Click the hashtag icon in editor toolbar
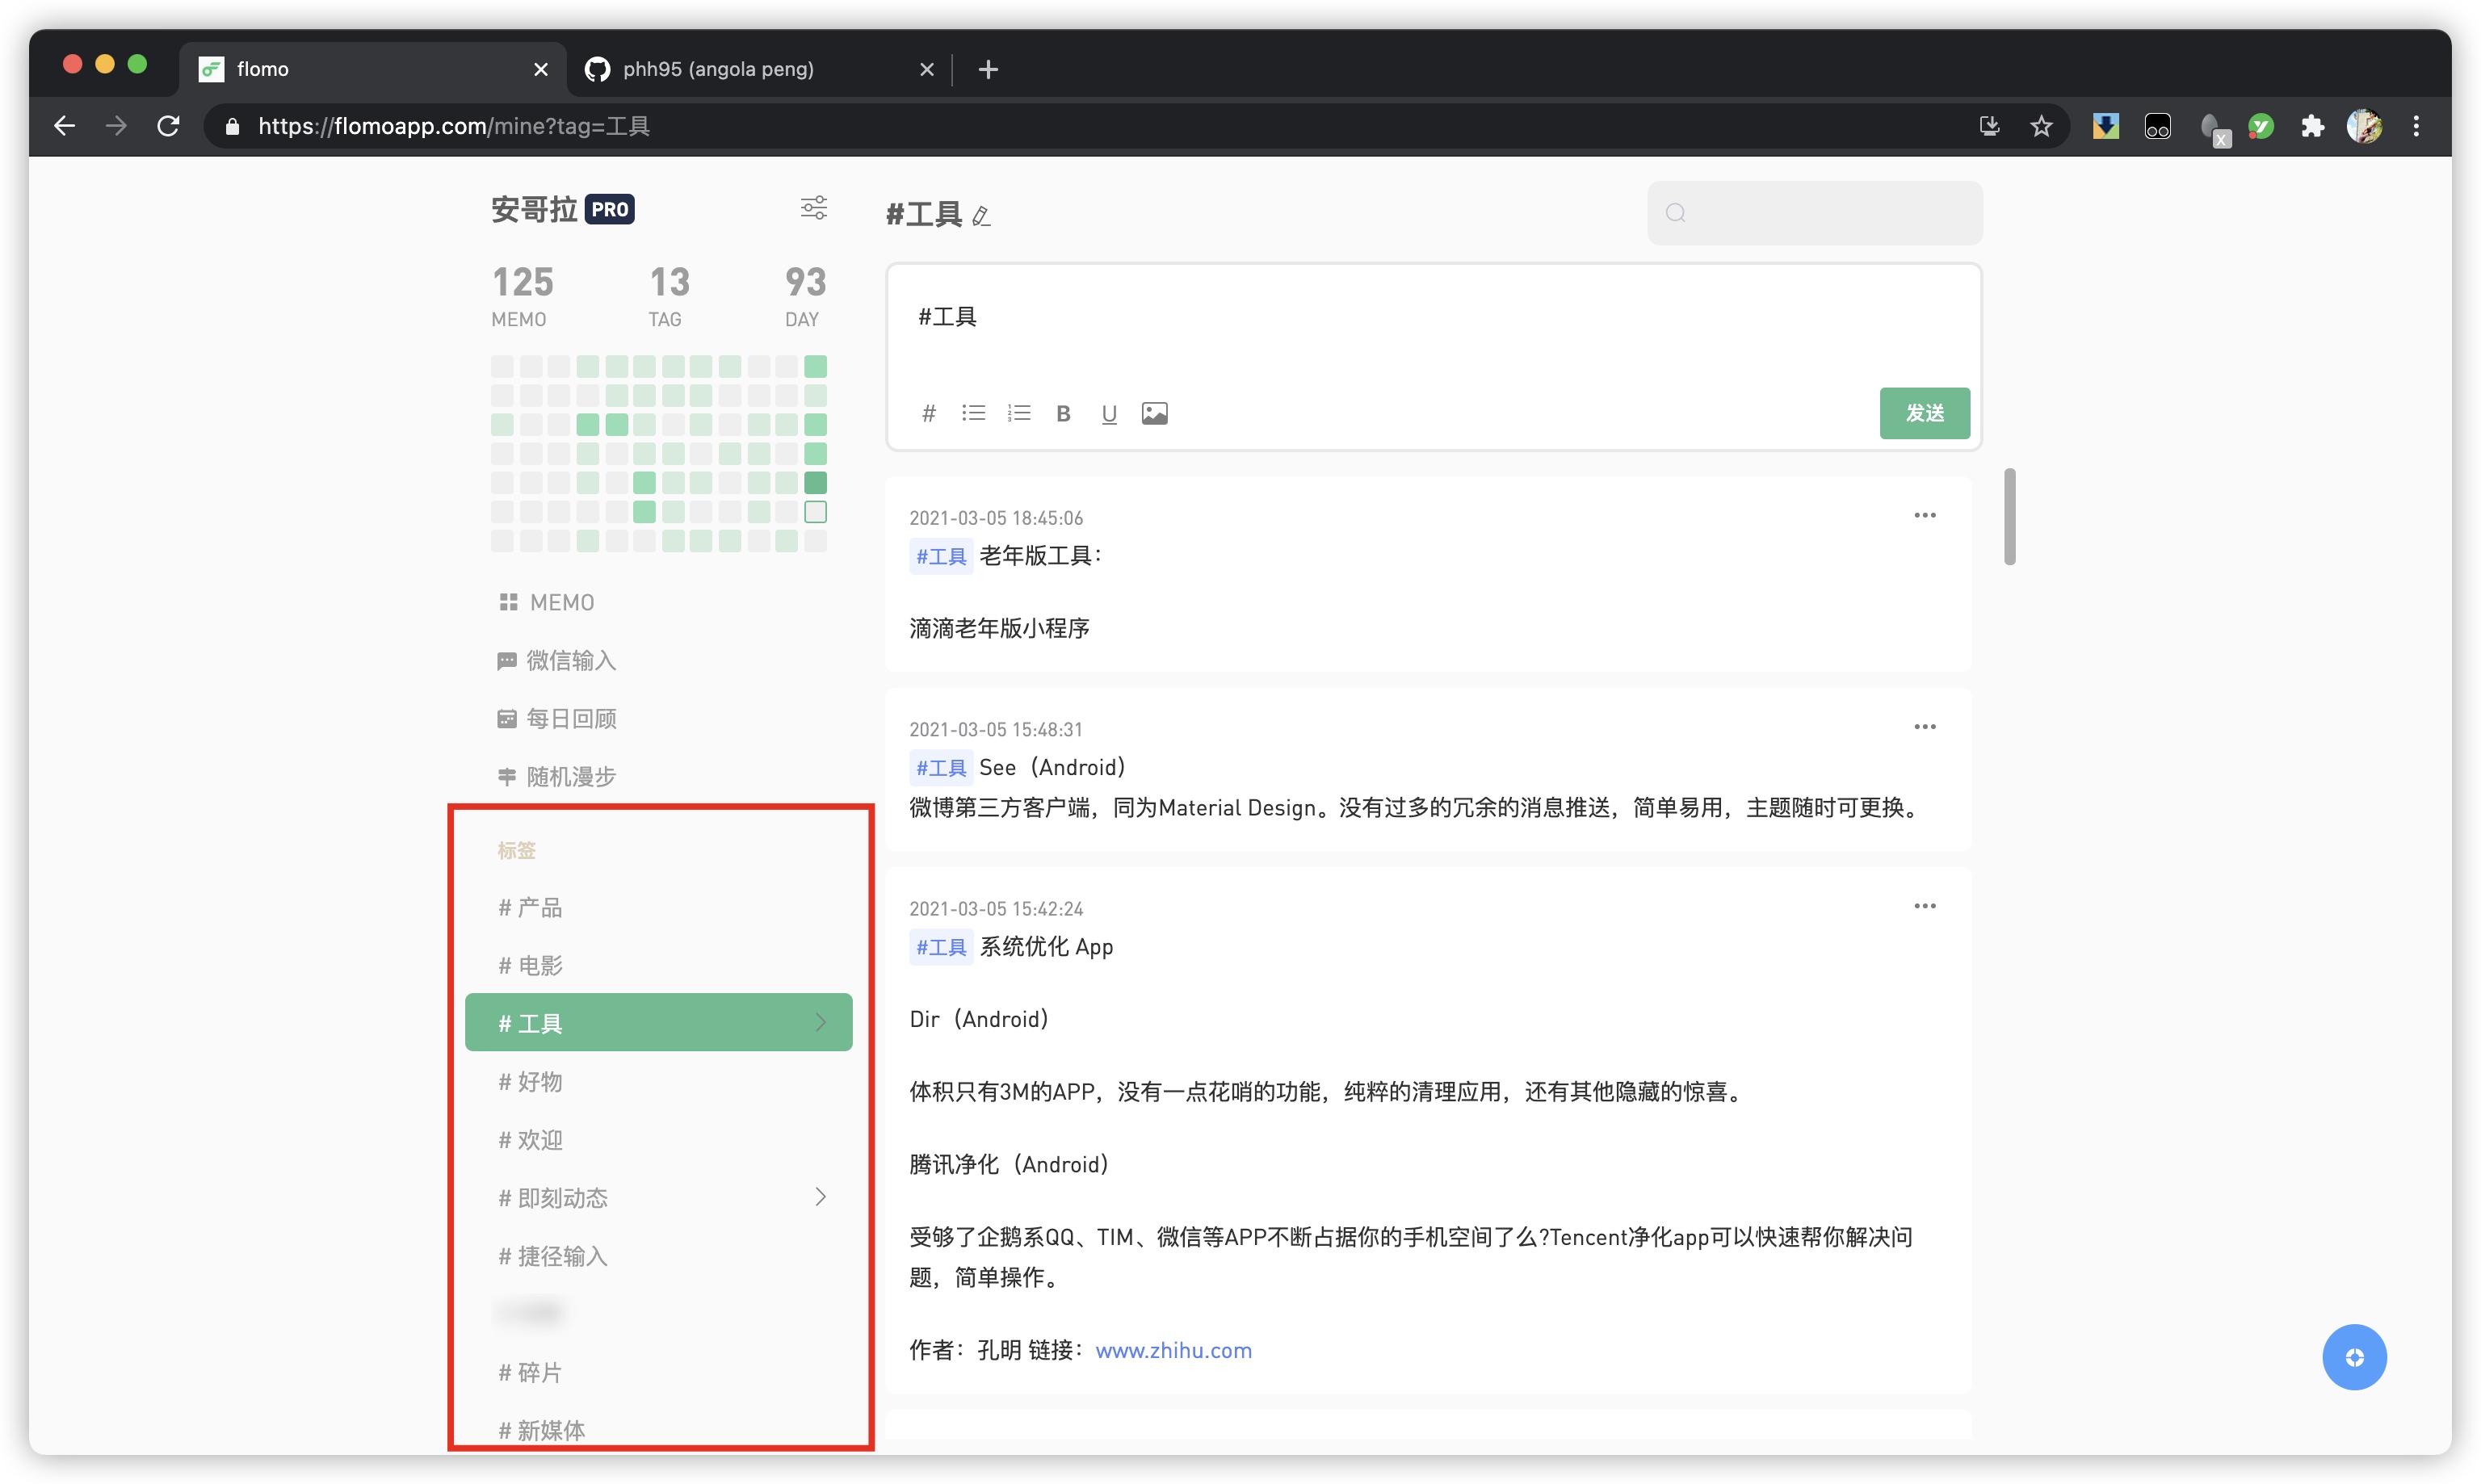2481x1484 pixels. (x=928, y=413)
